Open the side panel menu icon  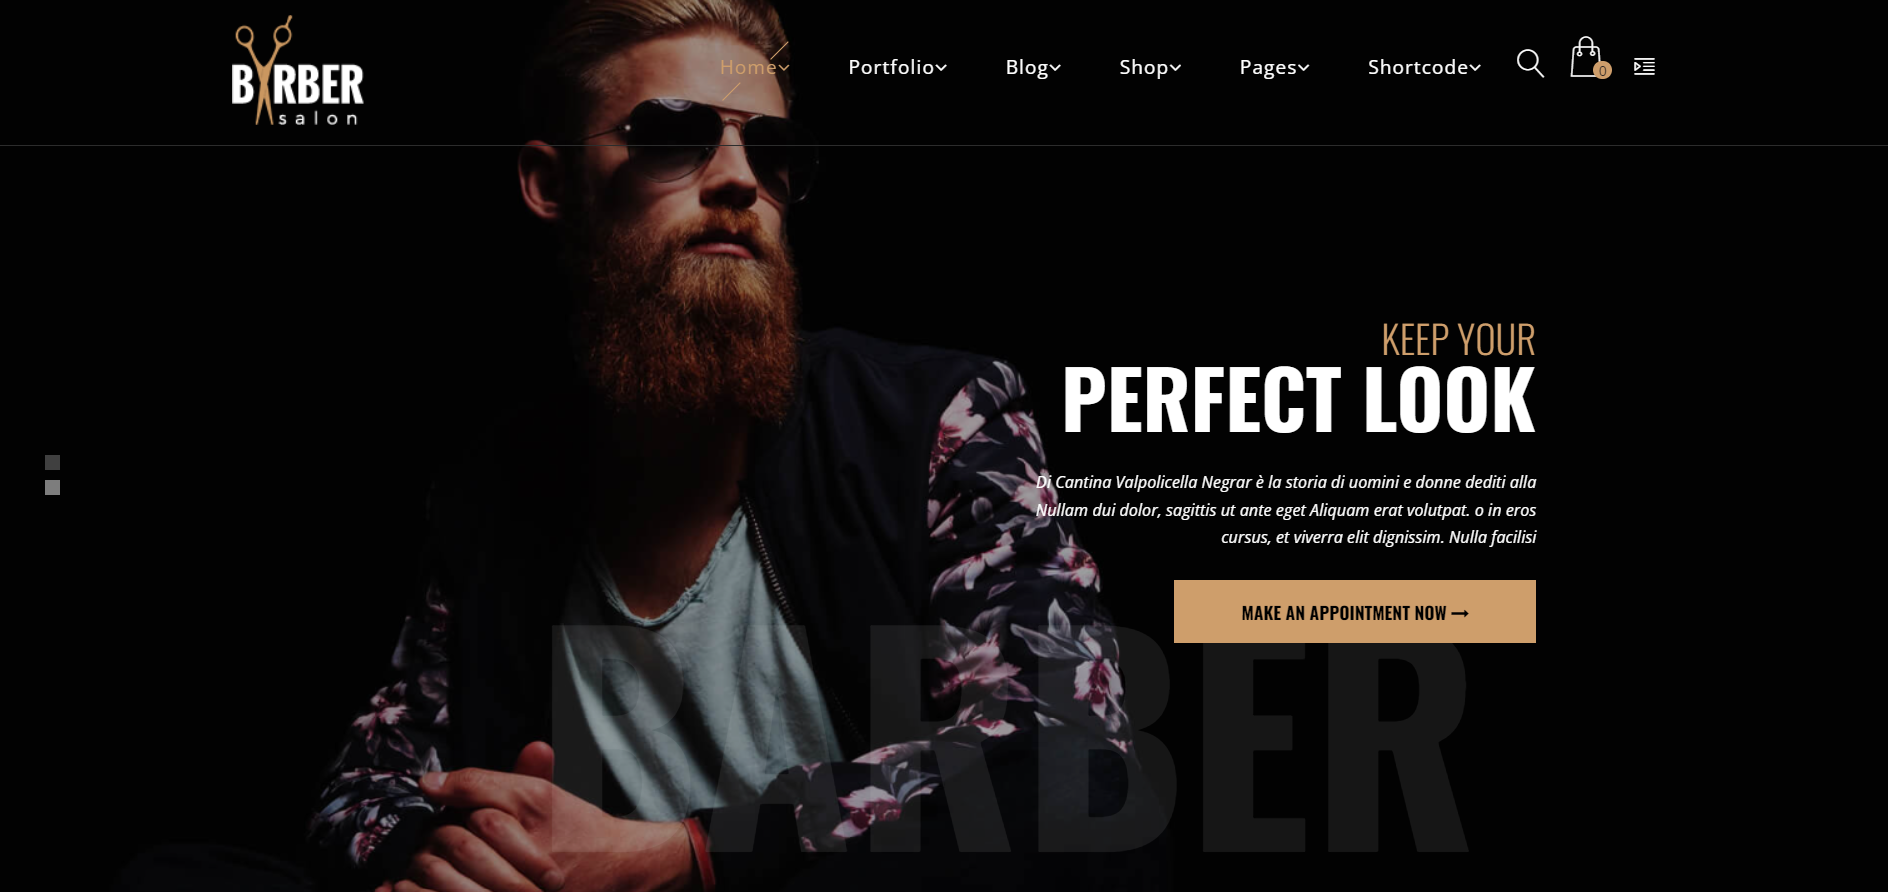[x=1644, y=66]
